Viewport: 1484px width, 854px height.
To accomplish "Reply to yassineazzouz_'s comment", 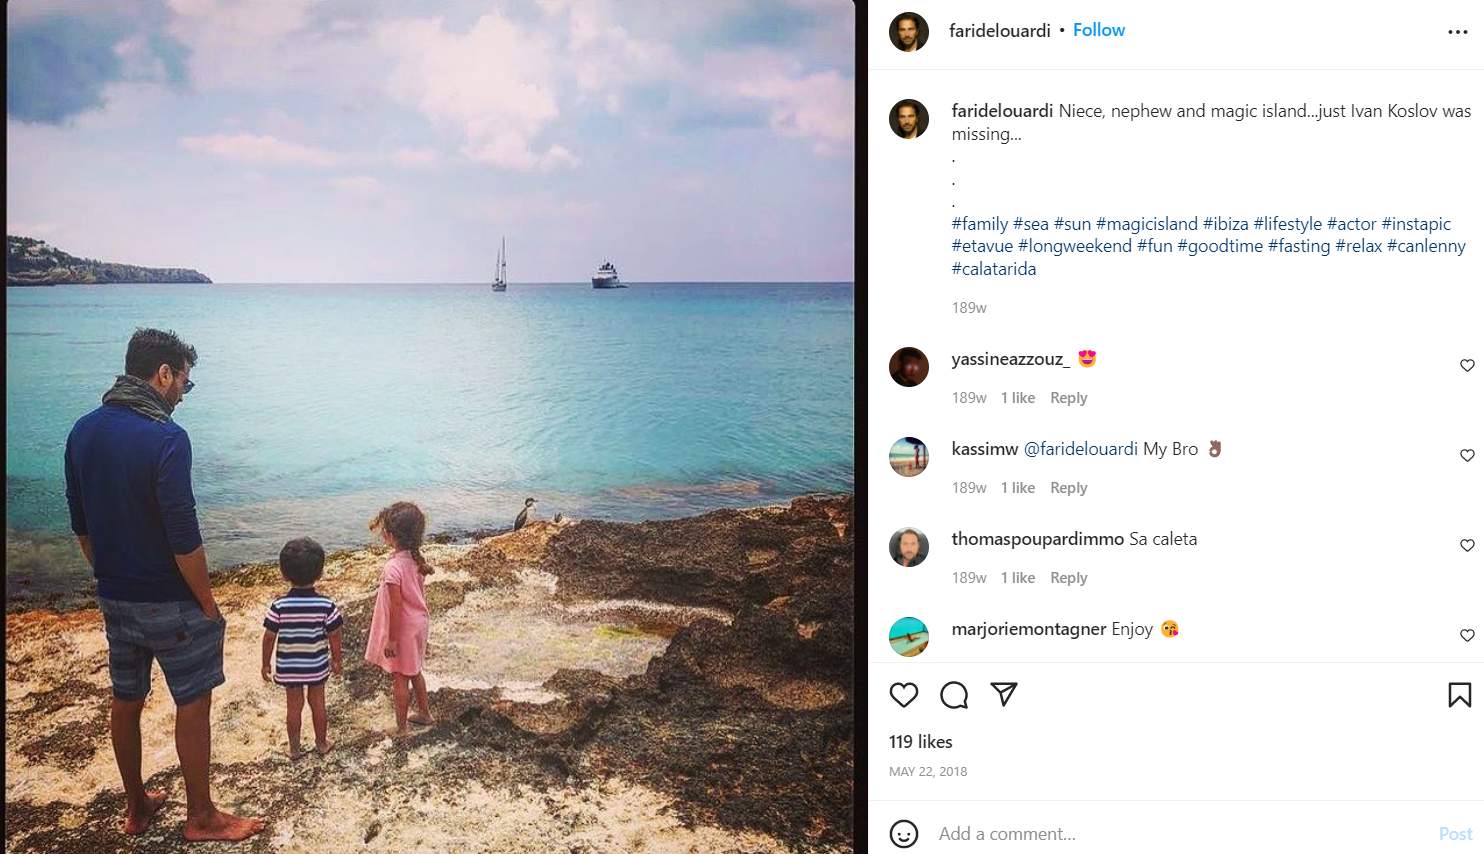I will (1068, 398).
